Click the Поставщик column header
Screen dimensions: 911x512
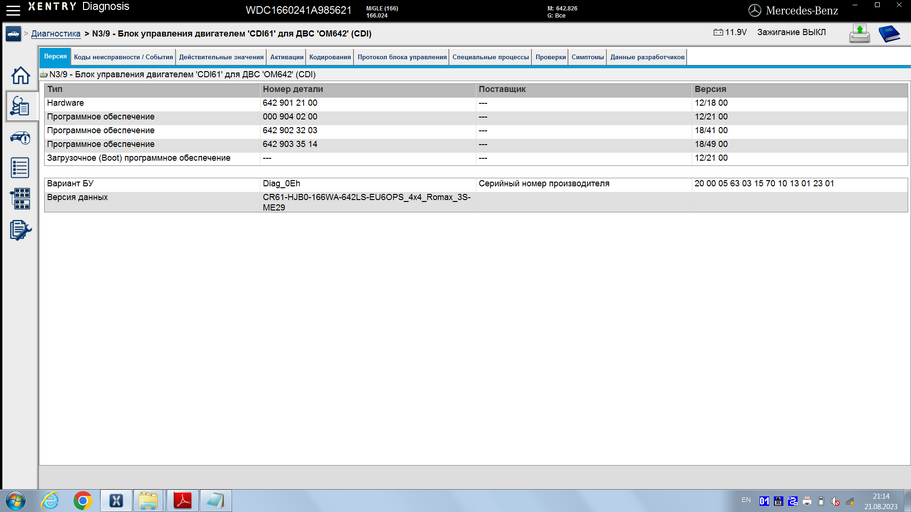[x=584, y=89]
